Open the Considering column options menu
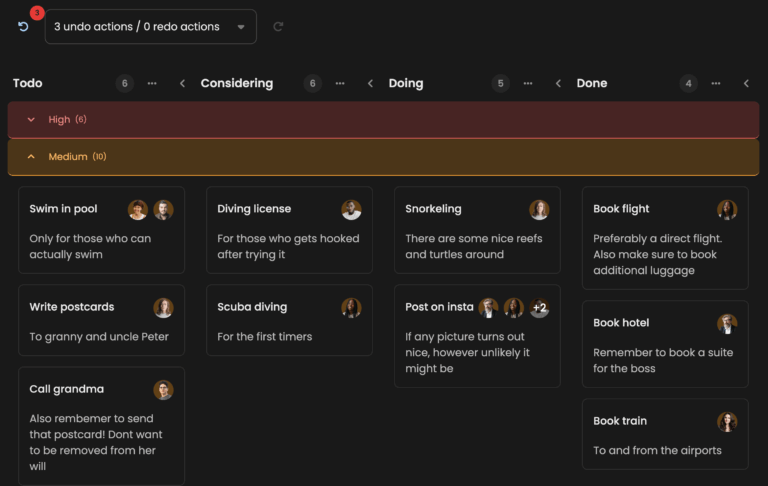 pos(340,83)
